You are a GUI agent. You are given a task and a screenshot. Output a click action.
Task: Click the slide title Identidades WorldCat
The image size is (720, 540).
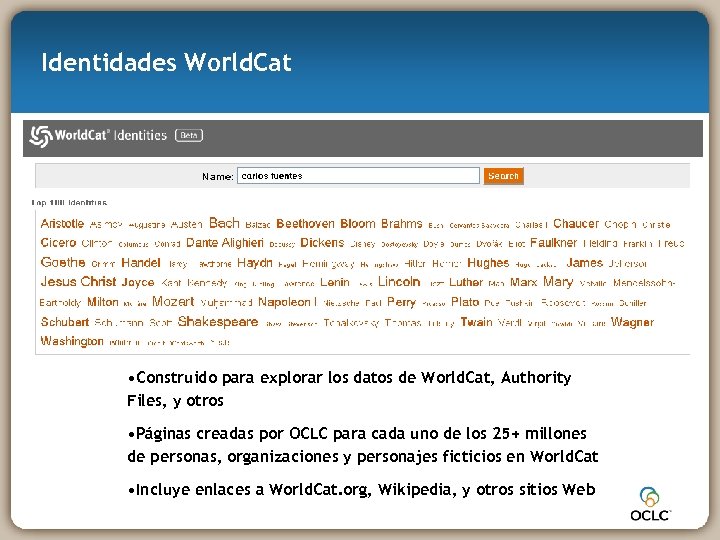(x=166, y=62)
